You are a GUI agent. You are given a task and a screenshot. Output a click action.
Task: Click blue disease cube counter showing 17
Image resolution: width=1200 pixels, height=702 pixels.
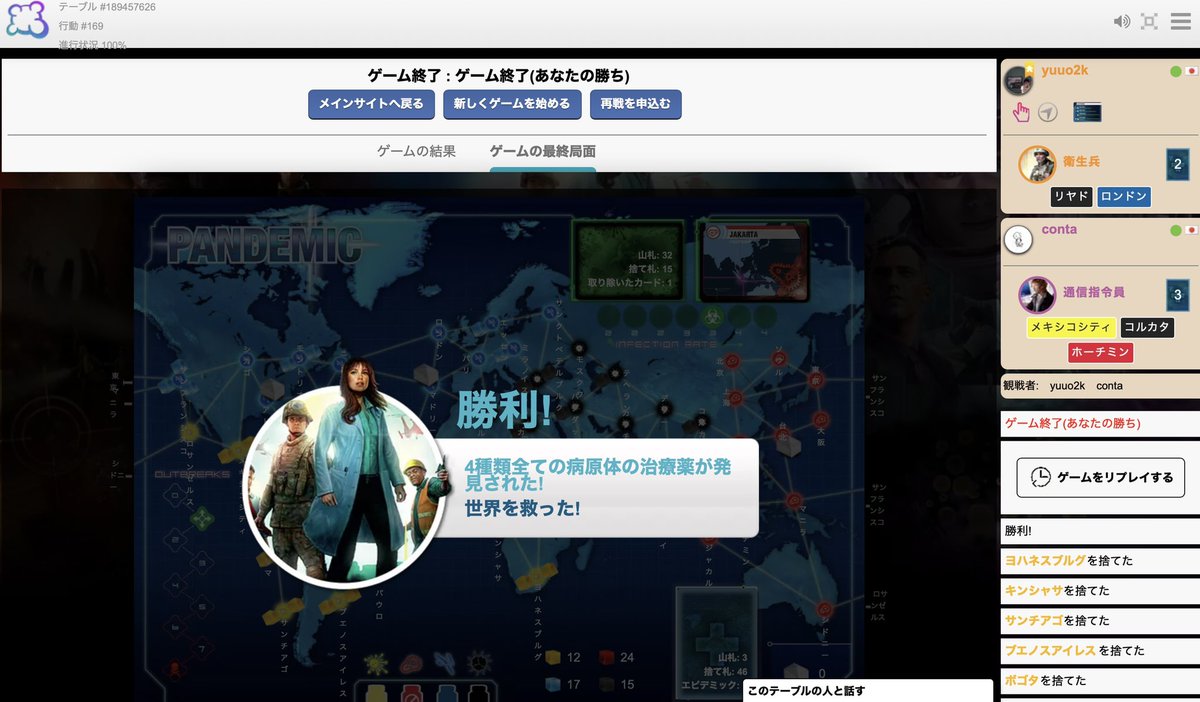tap(564, 685)
